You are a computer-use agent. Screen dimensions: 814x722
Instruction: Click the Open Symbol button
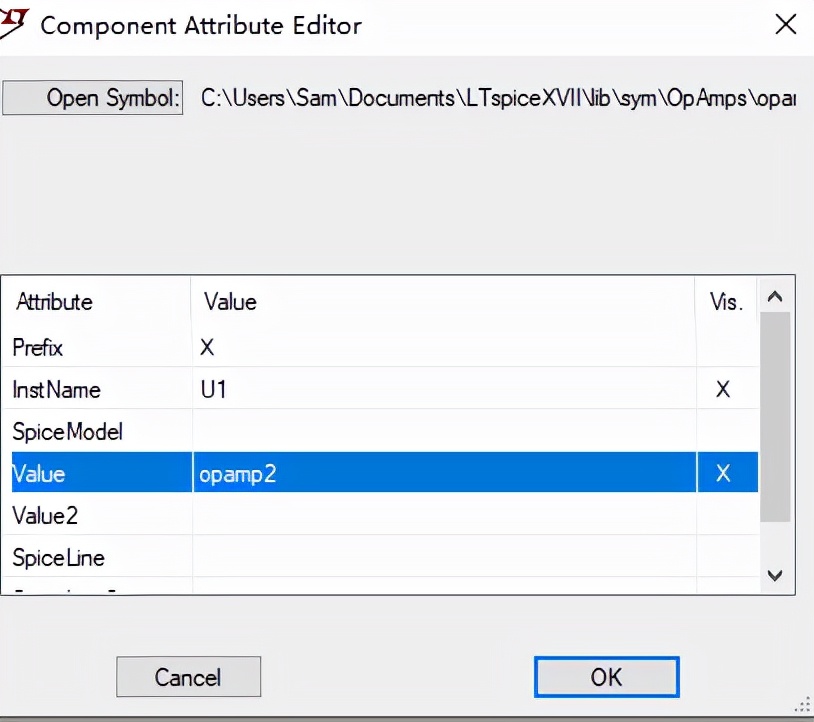click(x=93, y=98)
